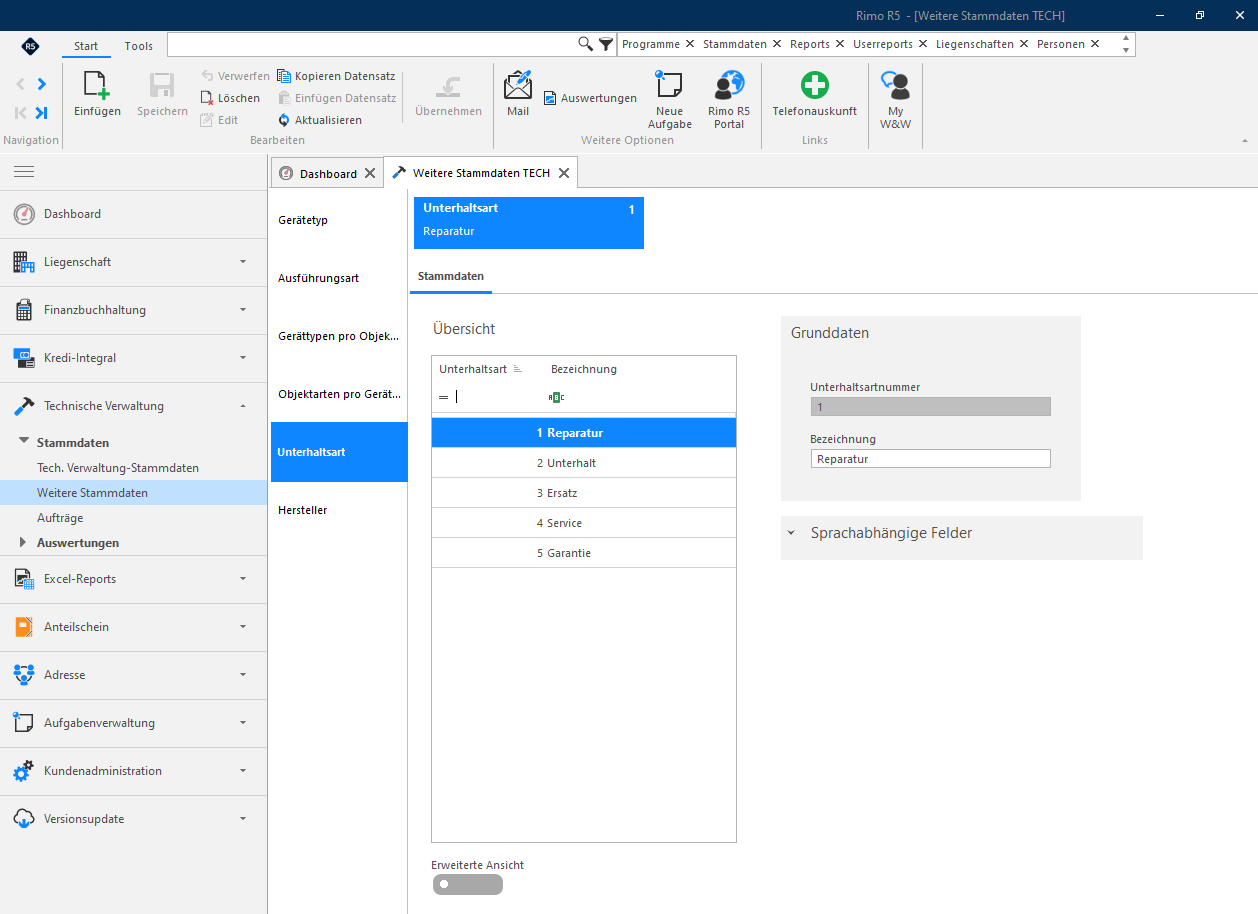Select the Ersatz row
Screen dimensions: 1258x914
pos(584,493)
